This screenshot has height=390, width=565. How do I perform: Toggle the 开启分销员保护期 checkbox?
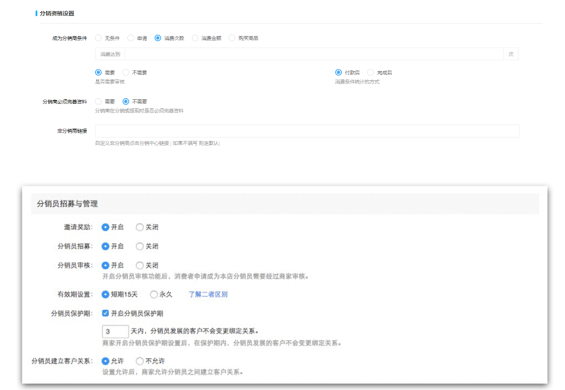[105, 313]
